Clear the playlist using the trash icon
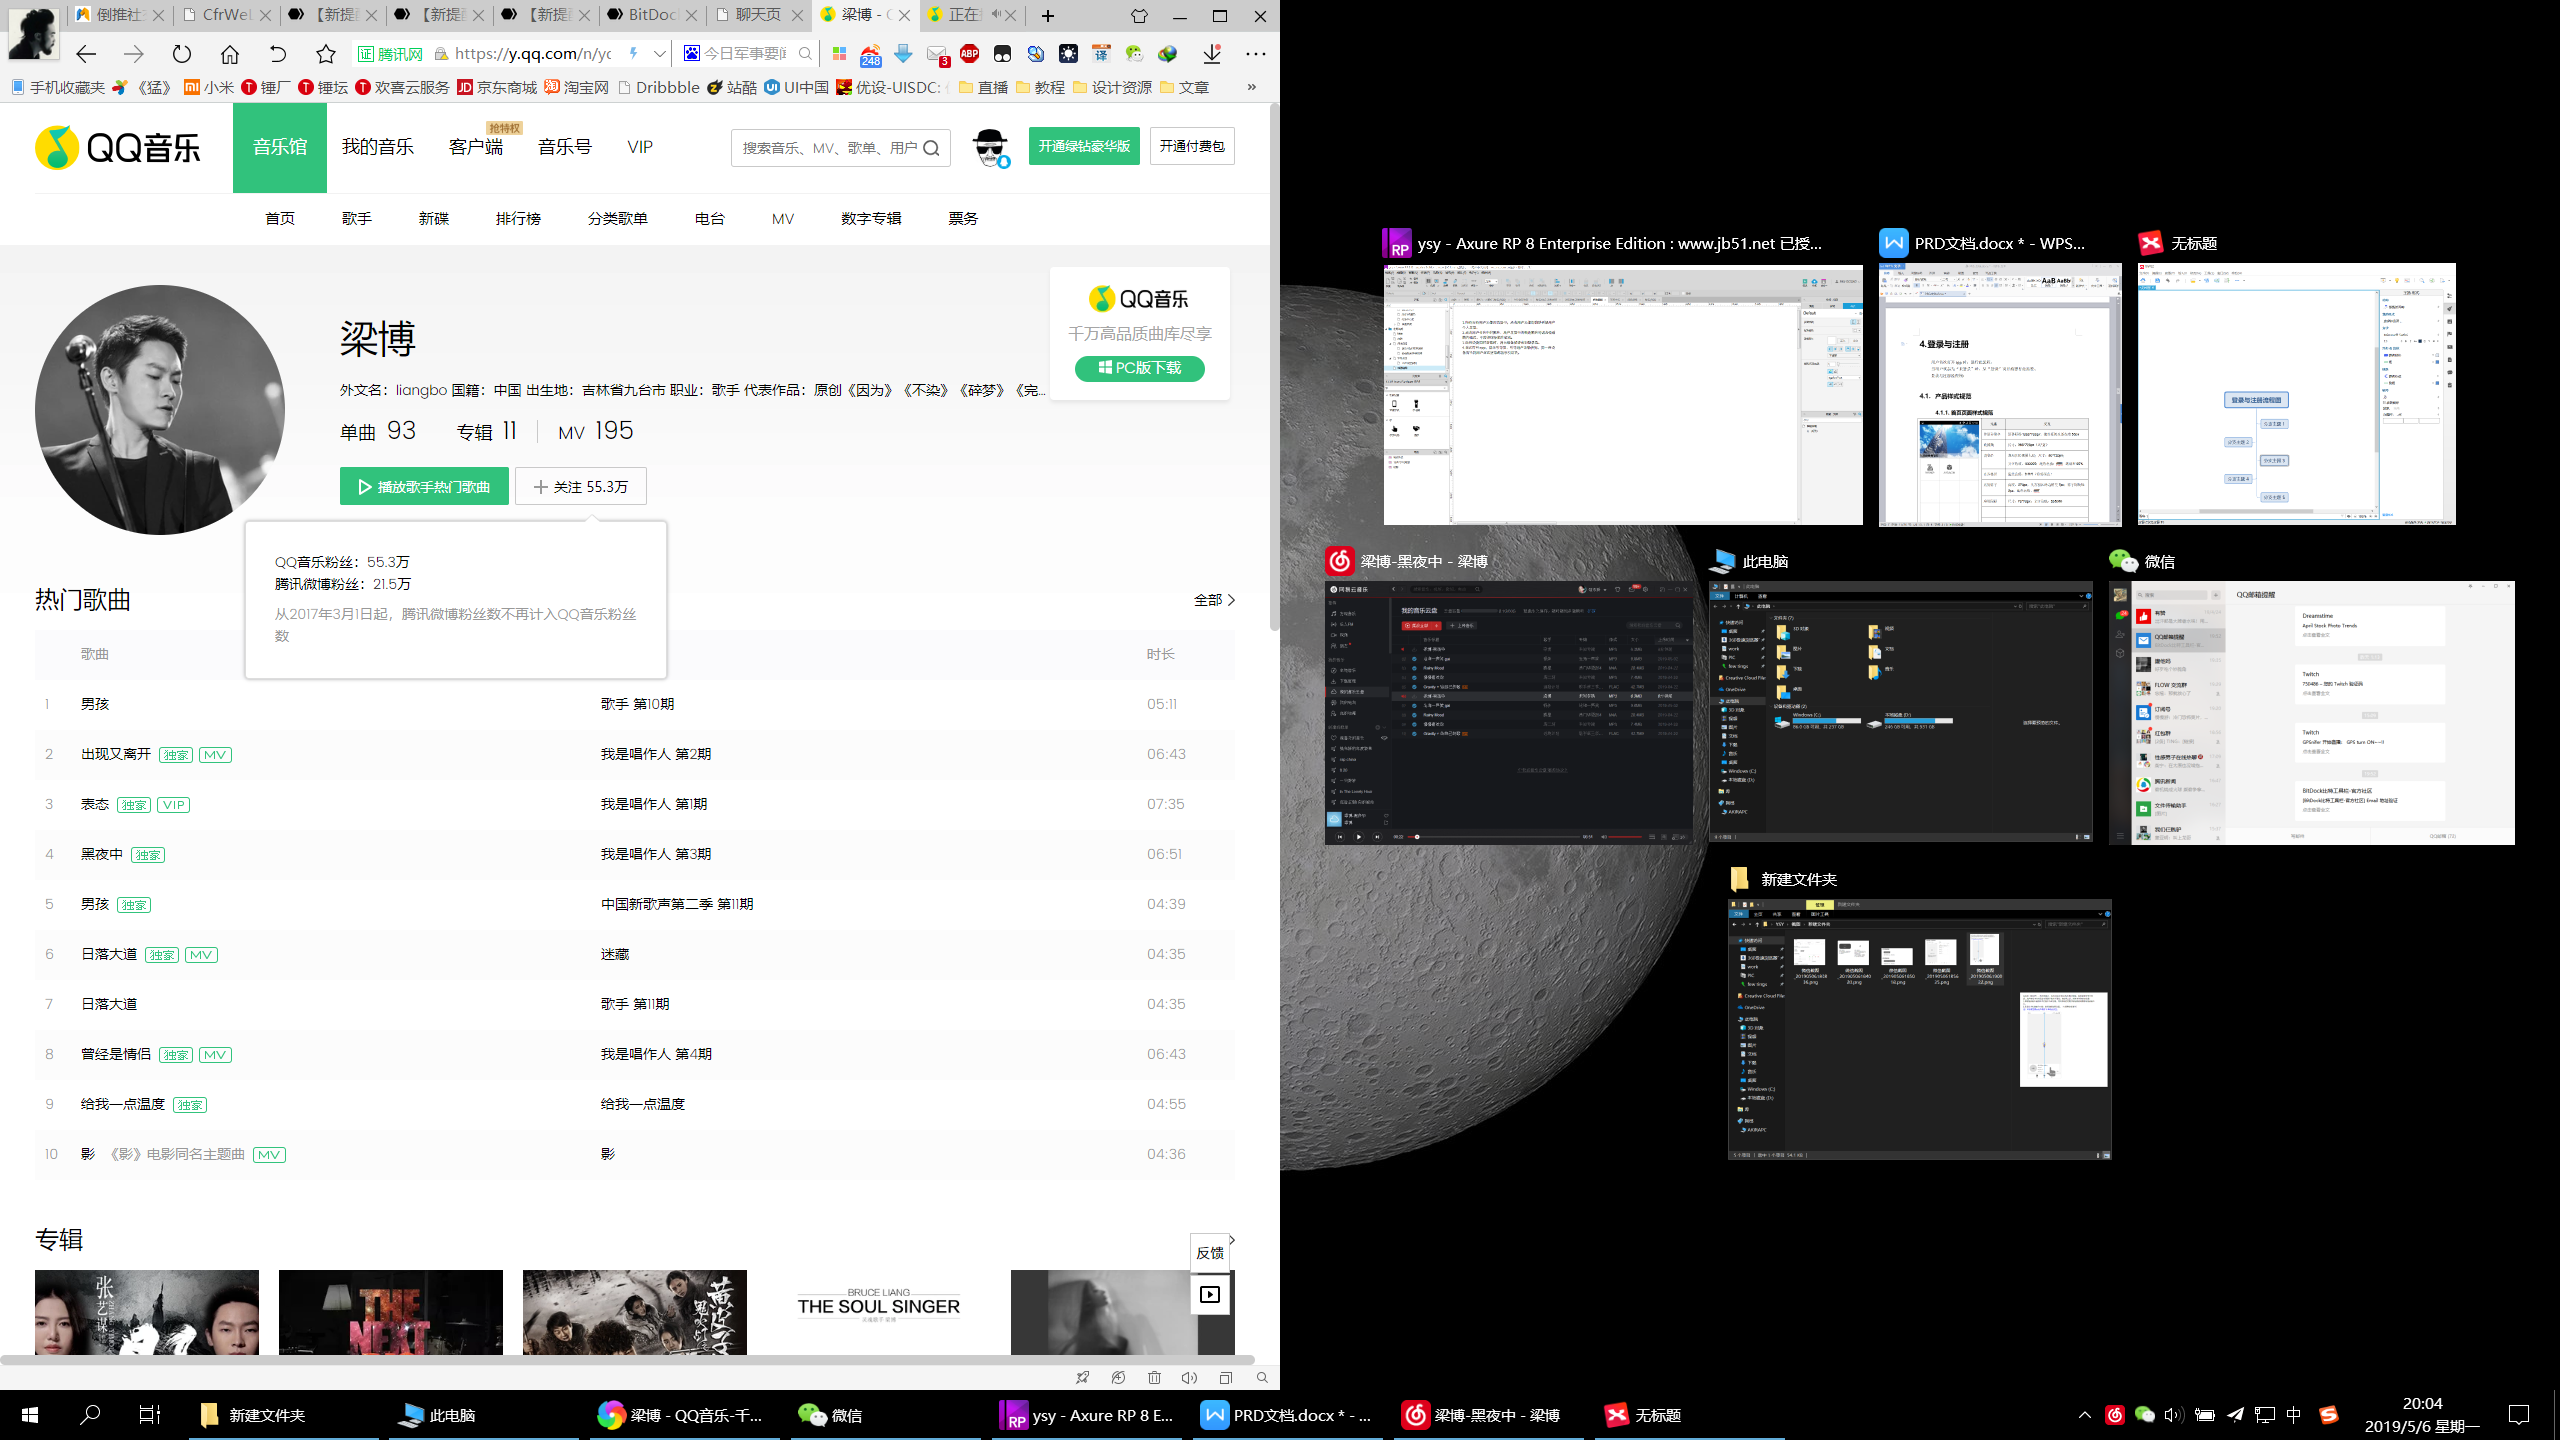2560x1440 pixels. 1155,1378
